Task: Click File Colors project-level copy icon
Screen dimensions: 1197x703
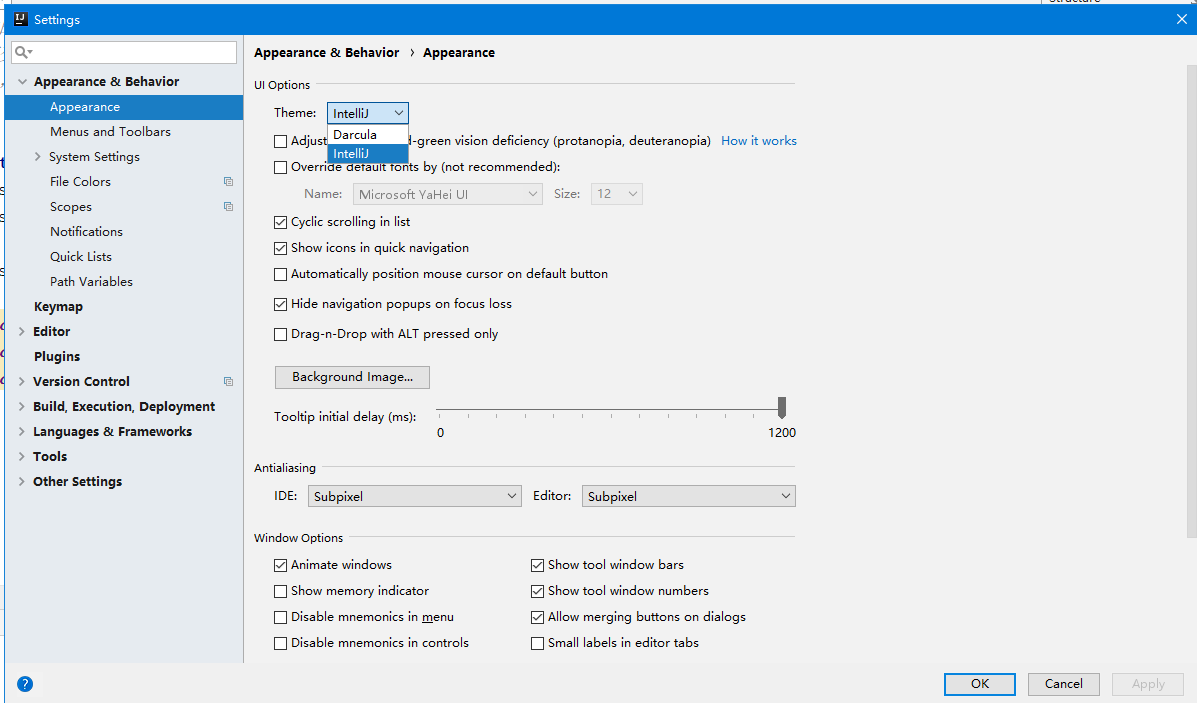Action: point(228,182)
